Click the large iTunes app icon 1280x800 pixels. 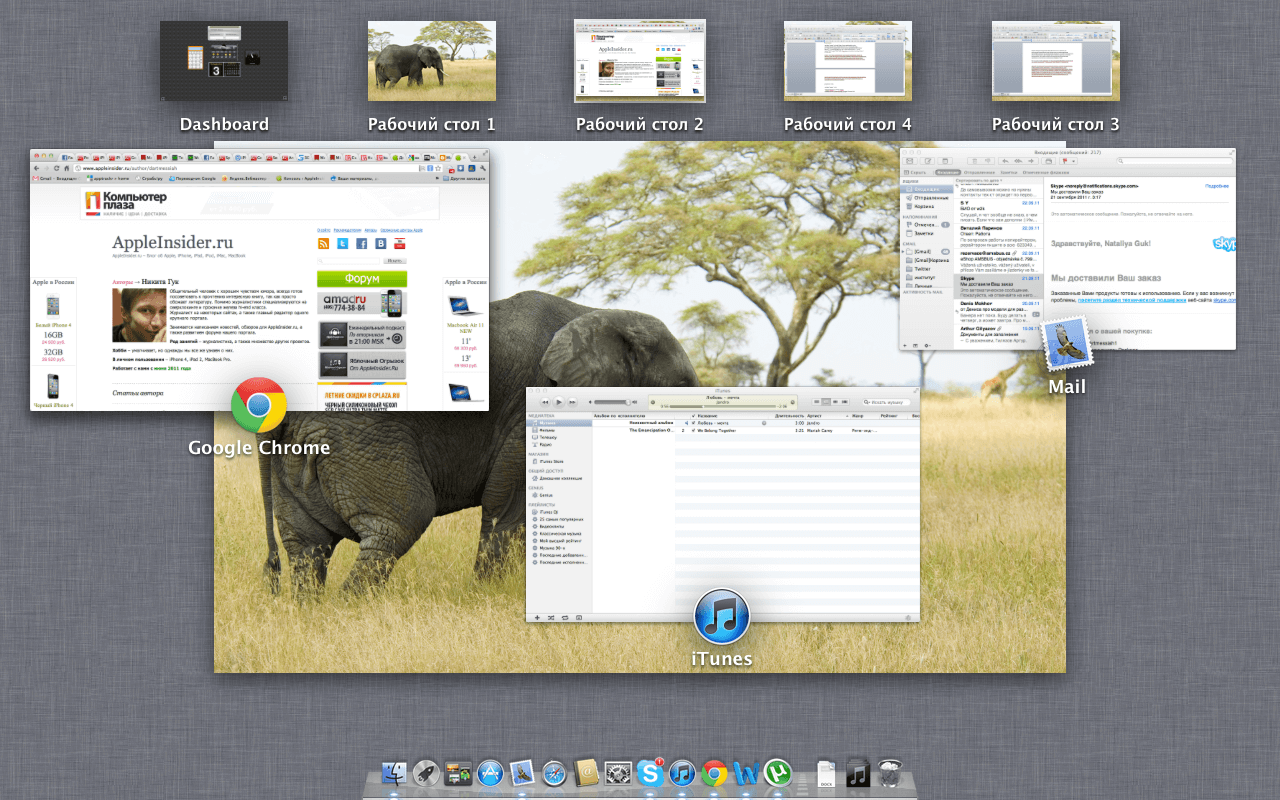coord(721,617)
